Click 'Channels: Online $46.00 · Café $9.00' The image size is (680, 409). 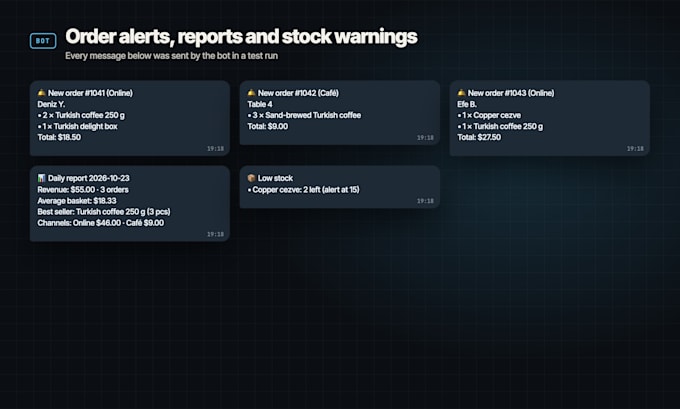[101, 223]
